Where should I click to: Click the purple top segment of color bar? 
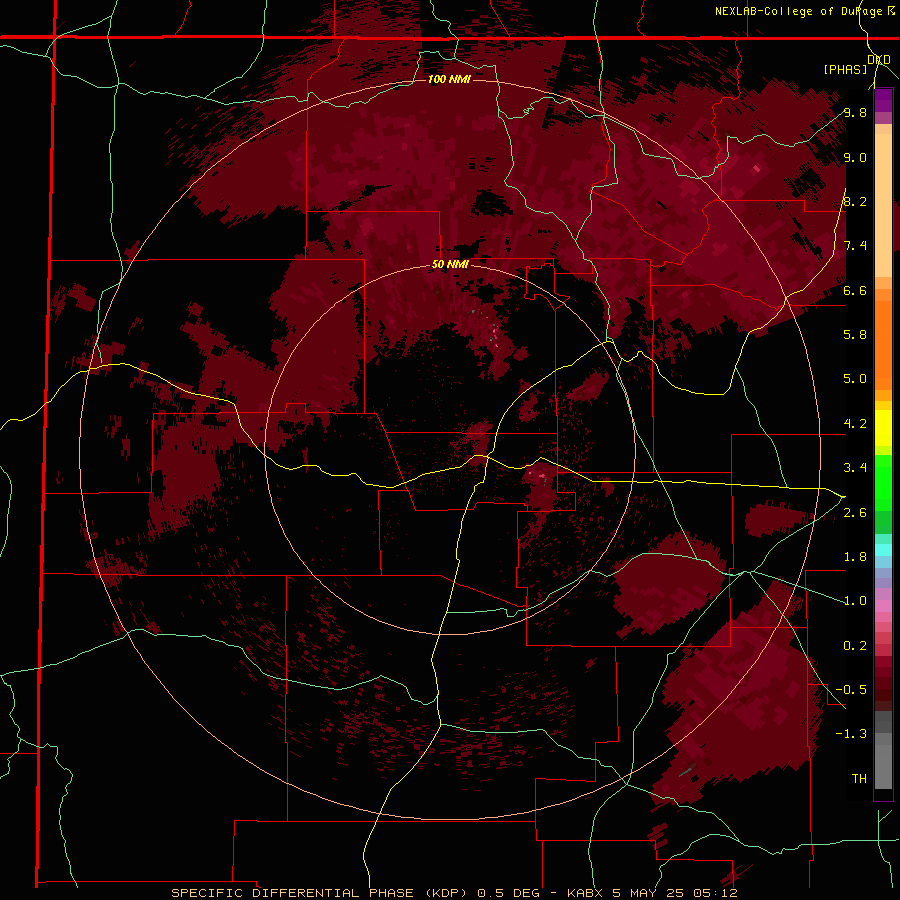[x=883, y=100]
